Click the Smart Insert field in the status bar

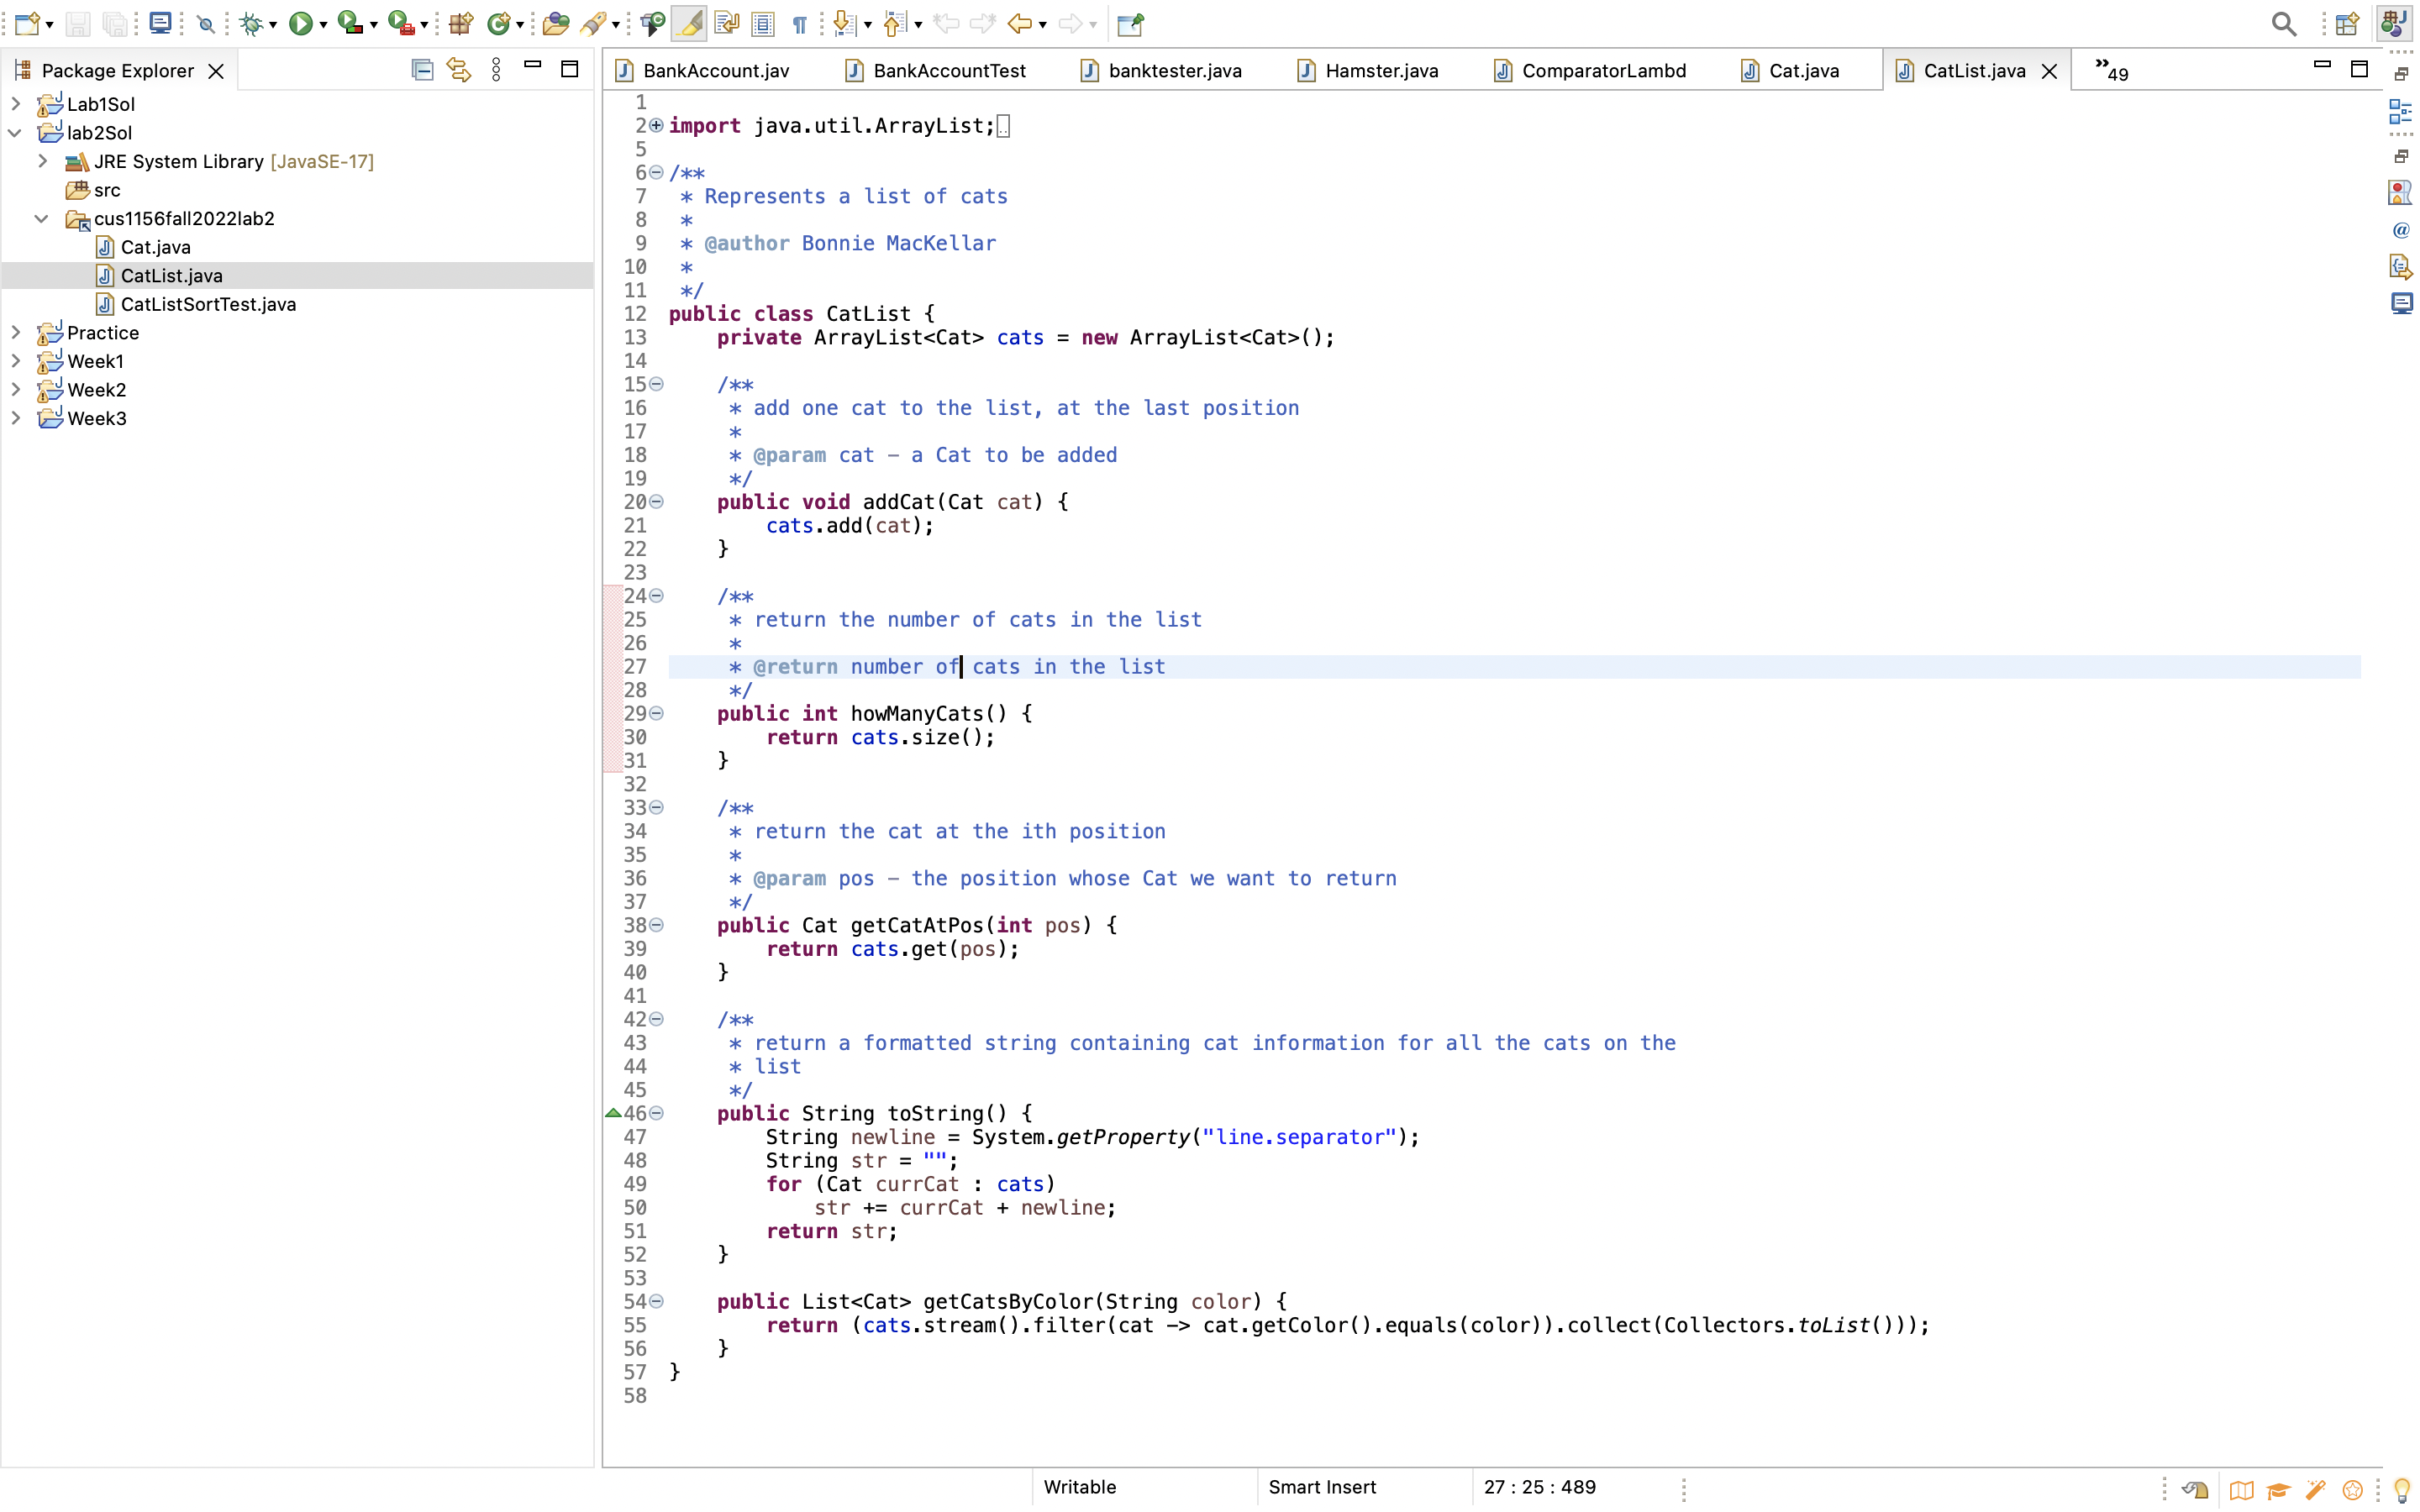coord(1322,1487)
